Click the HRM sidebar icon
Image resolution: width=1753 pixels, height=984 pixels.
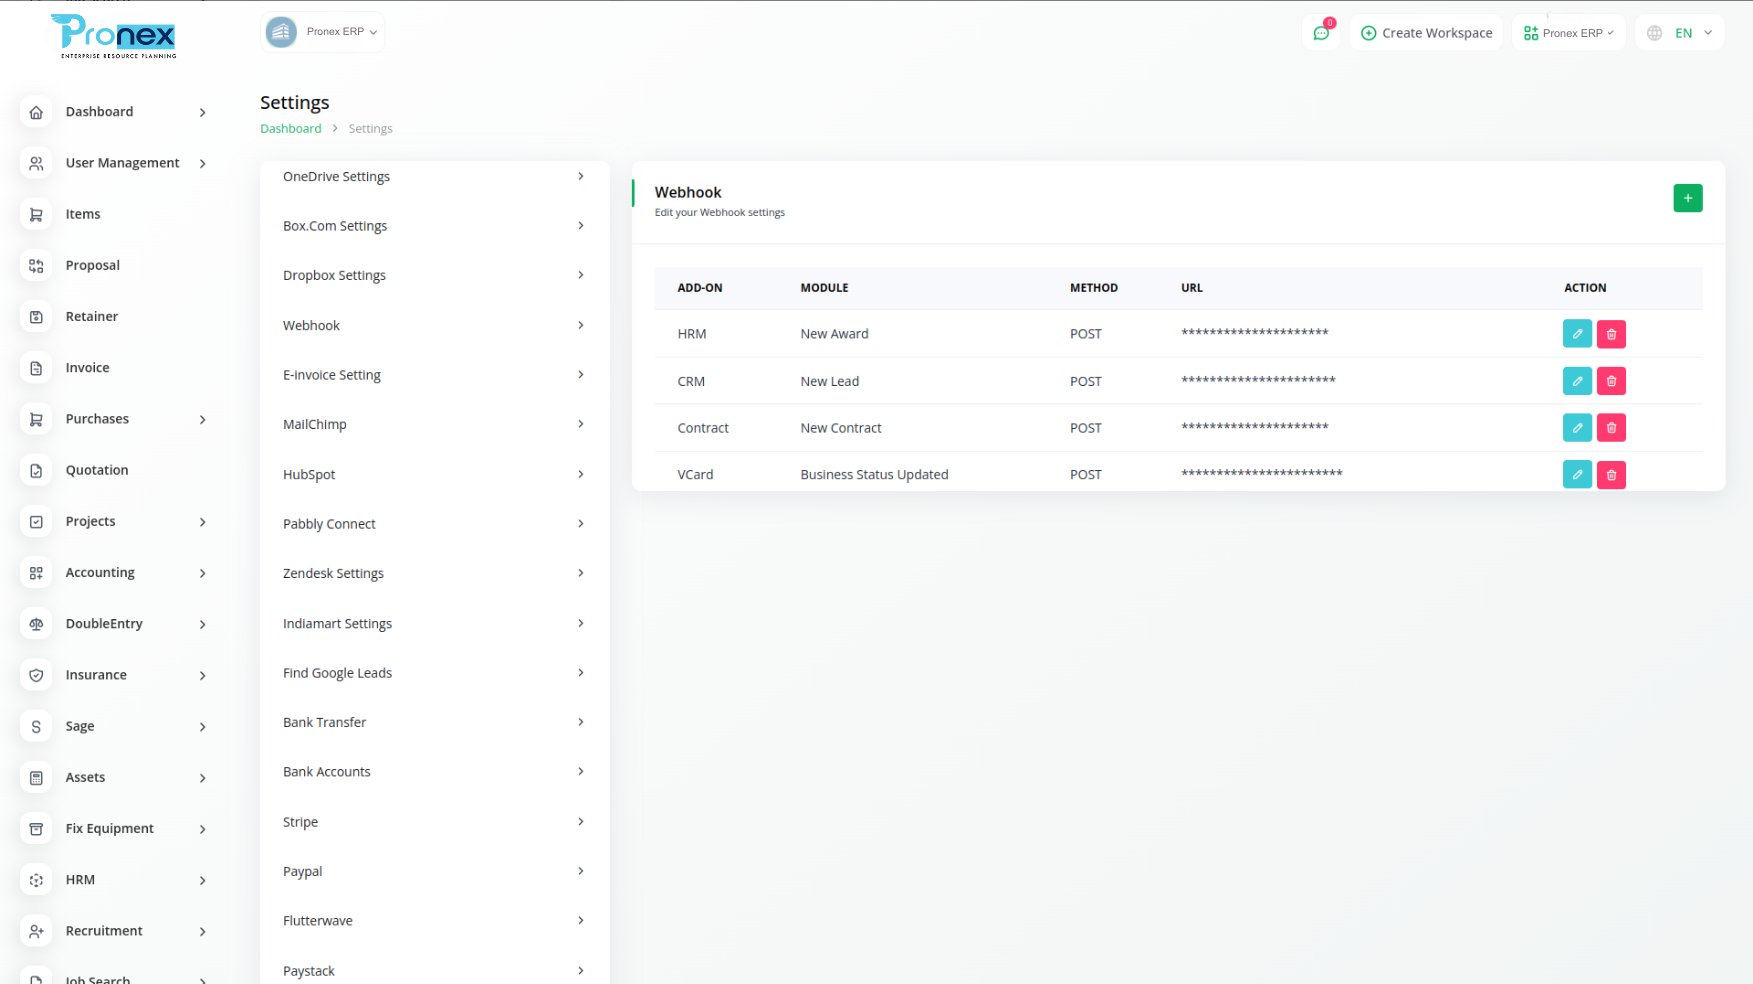click(x=36, y=880)
